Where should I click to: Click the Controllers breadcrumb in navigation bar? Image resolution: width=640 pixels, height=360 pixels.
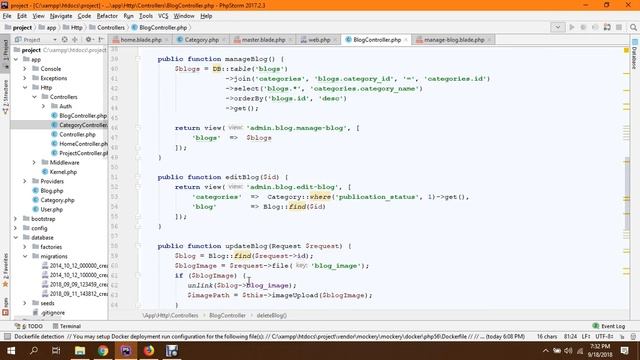pyautogui.click(x=107, y=27)
